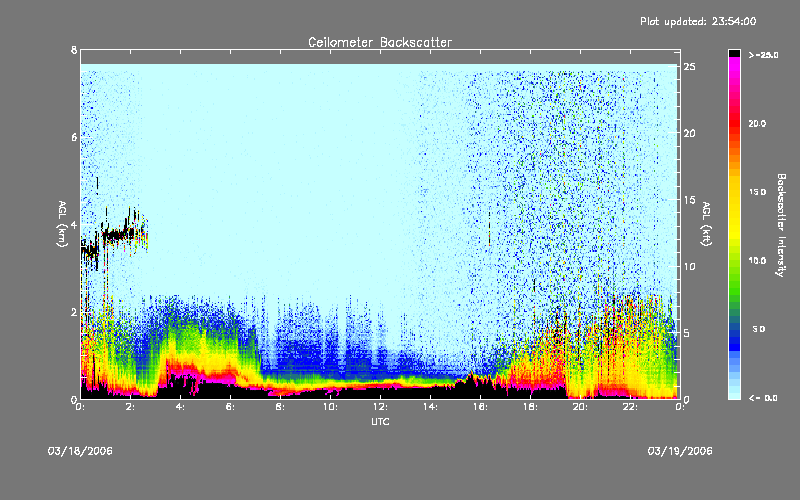The height and width of the screenshot is (500, 800).
Task: Click the "10.0" colorbar label
Action: coord(757,261)
